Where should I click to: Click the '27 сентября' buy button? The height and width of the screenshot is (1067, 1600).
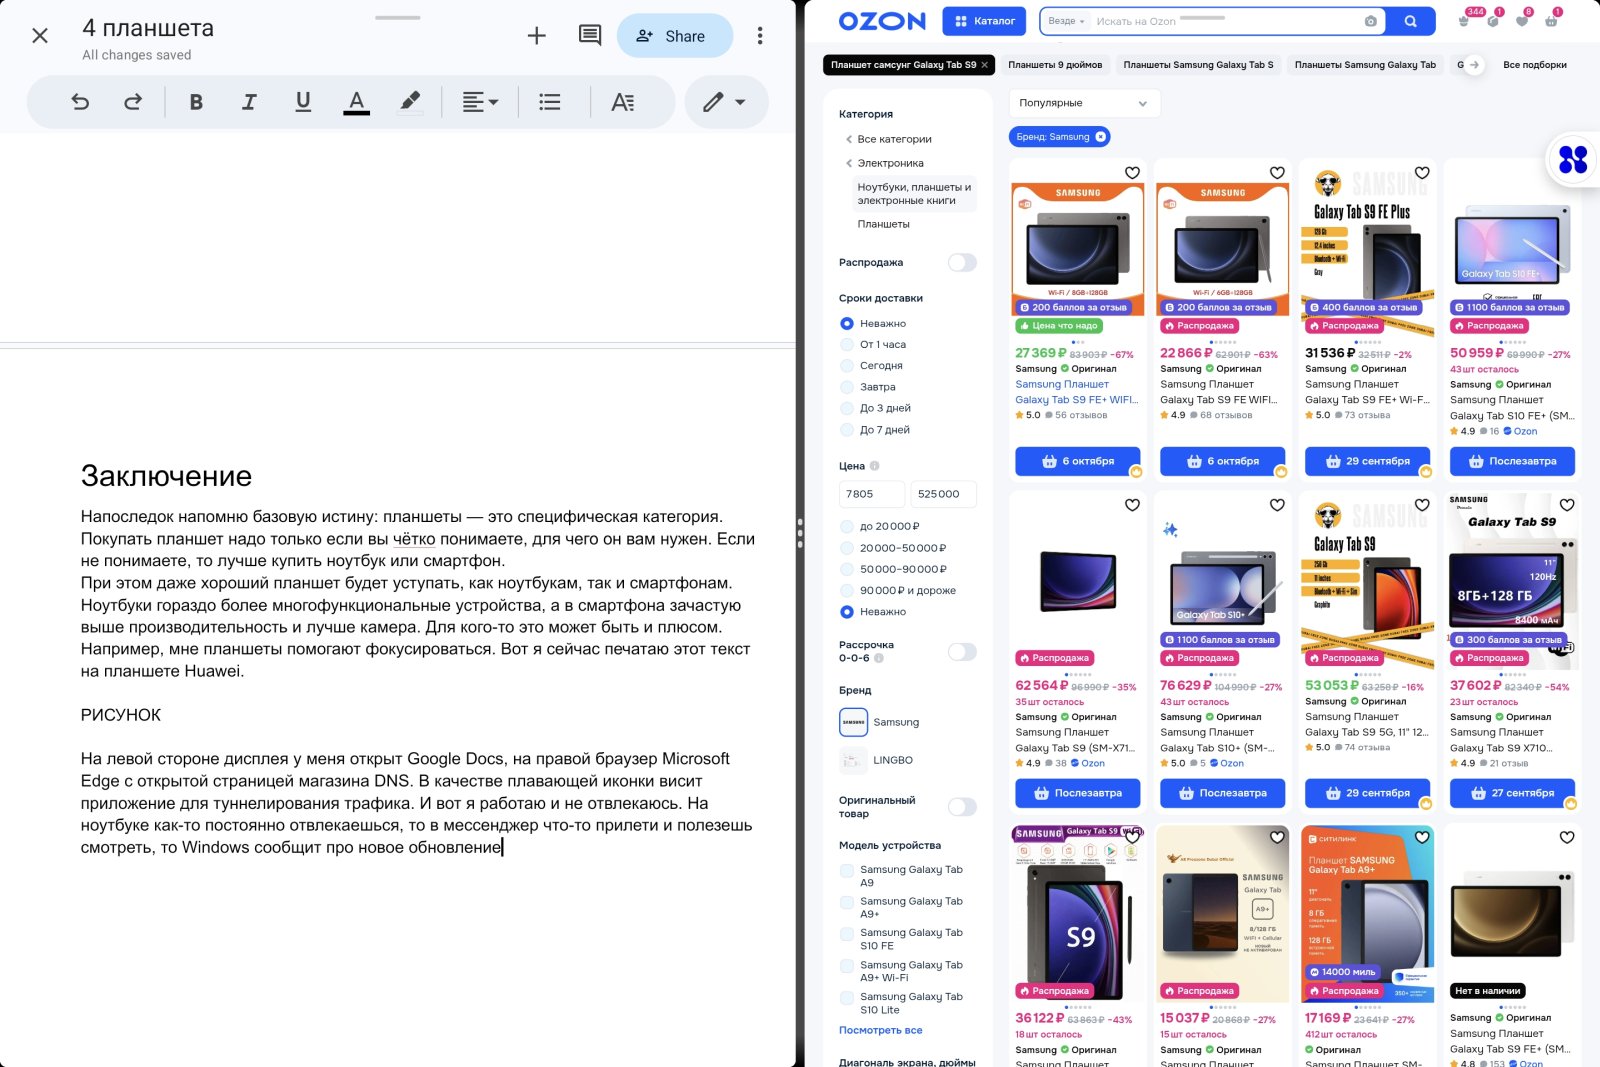tap(1512, 793)
